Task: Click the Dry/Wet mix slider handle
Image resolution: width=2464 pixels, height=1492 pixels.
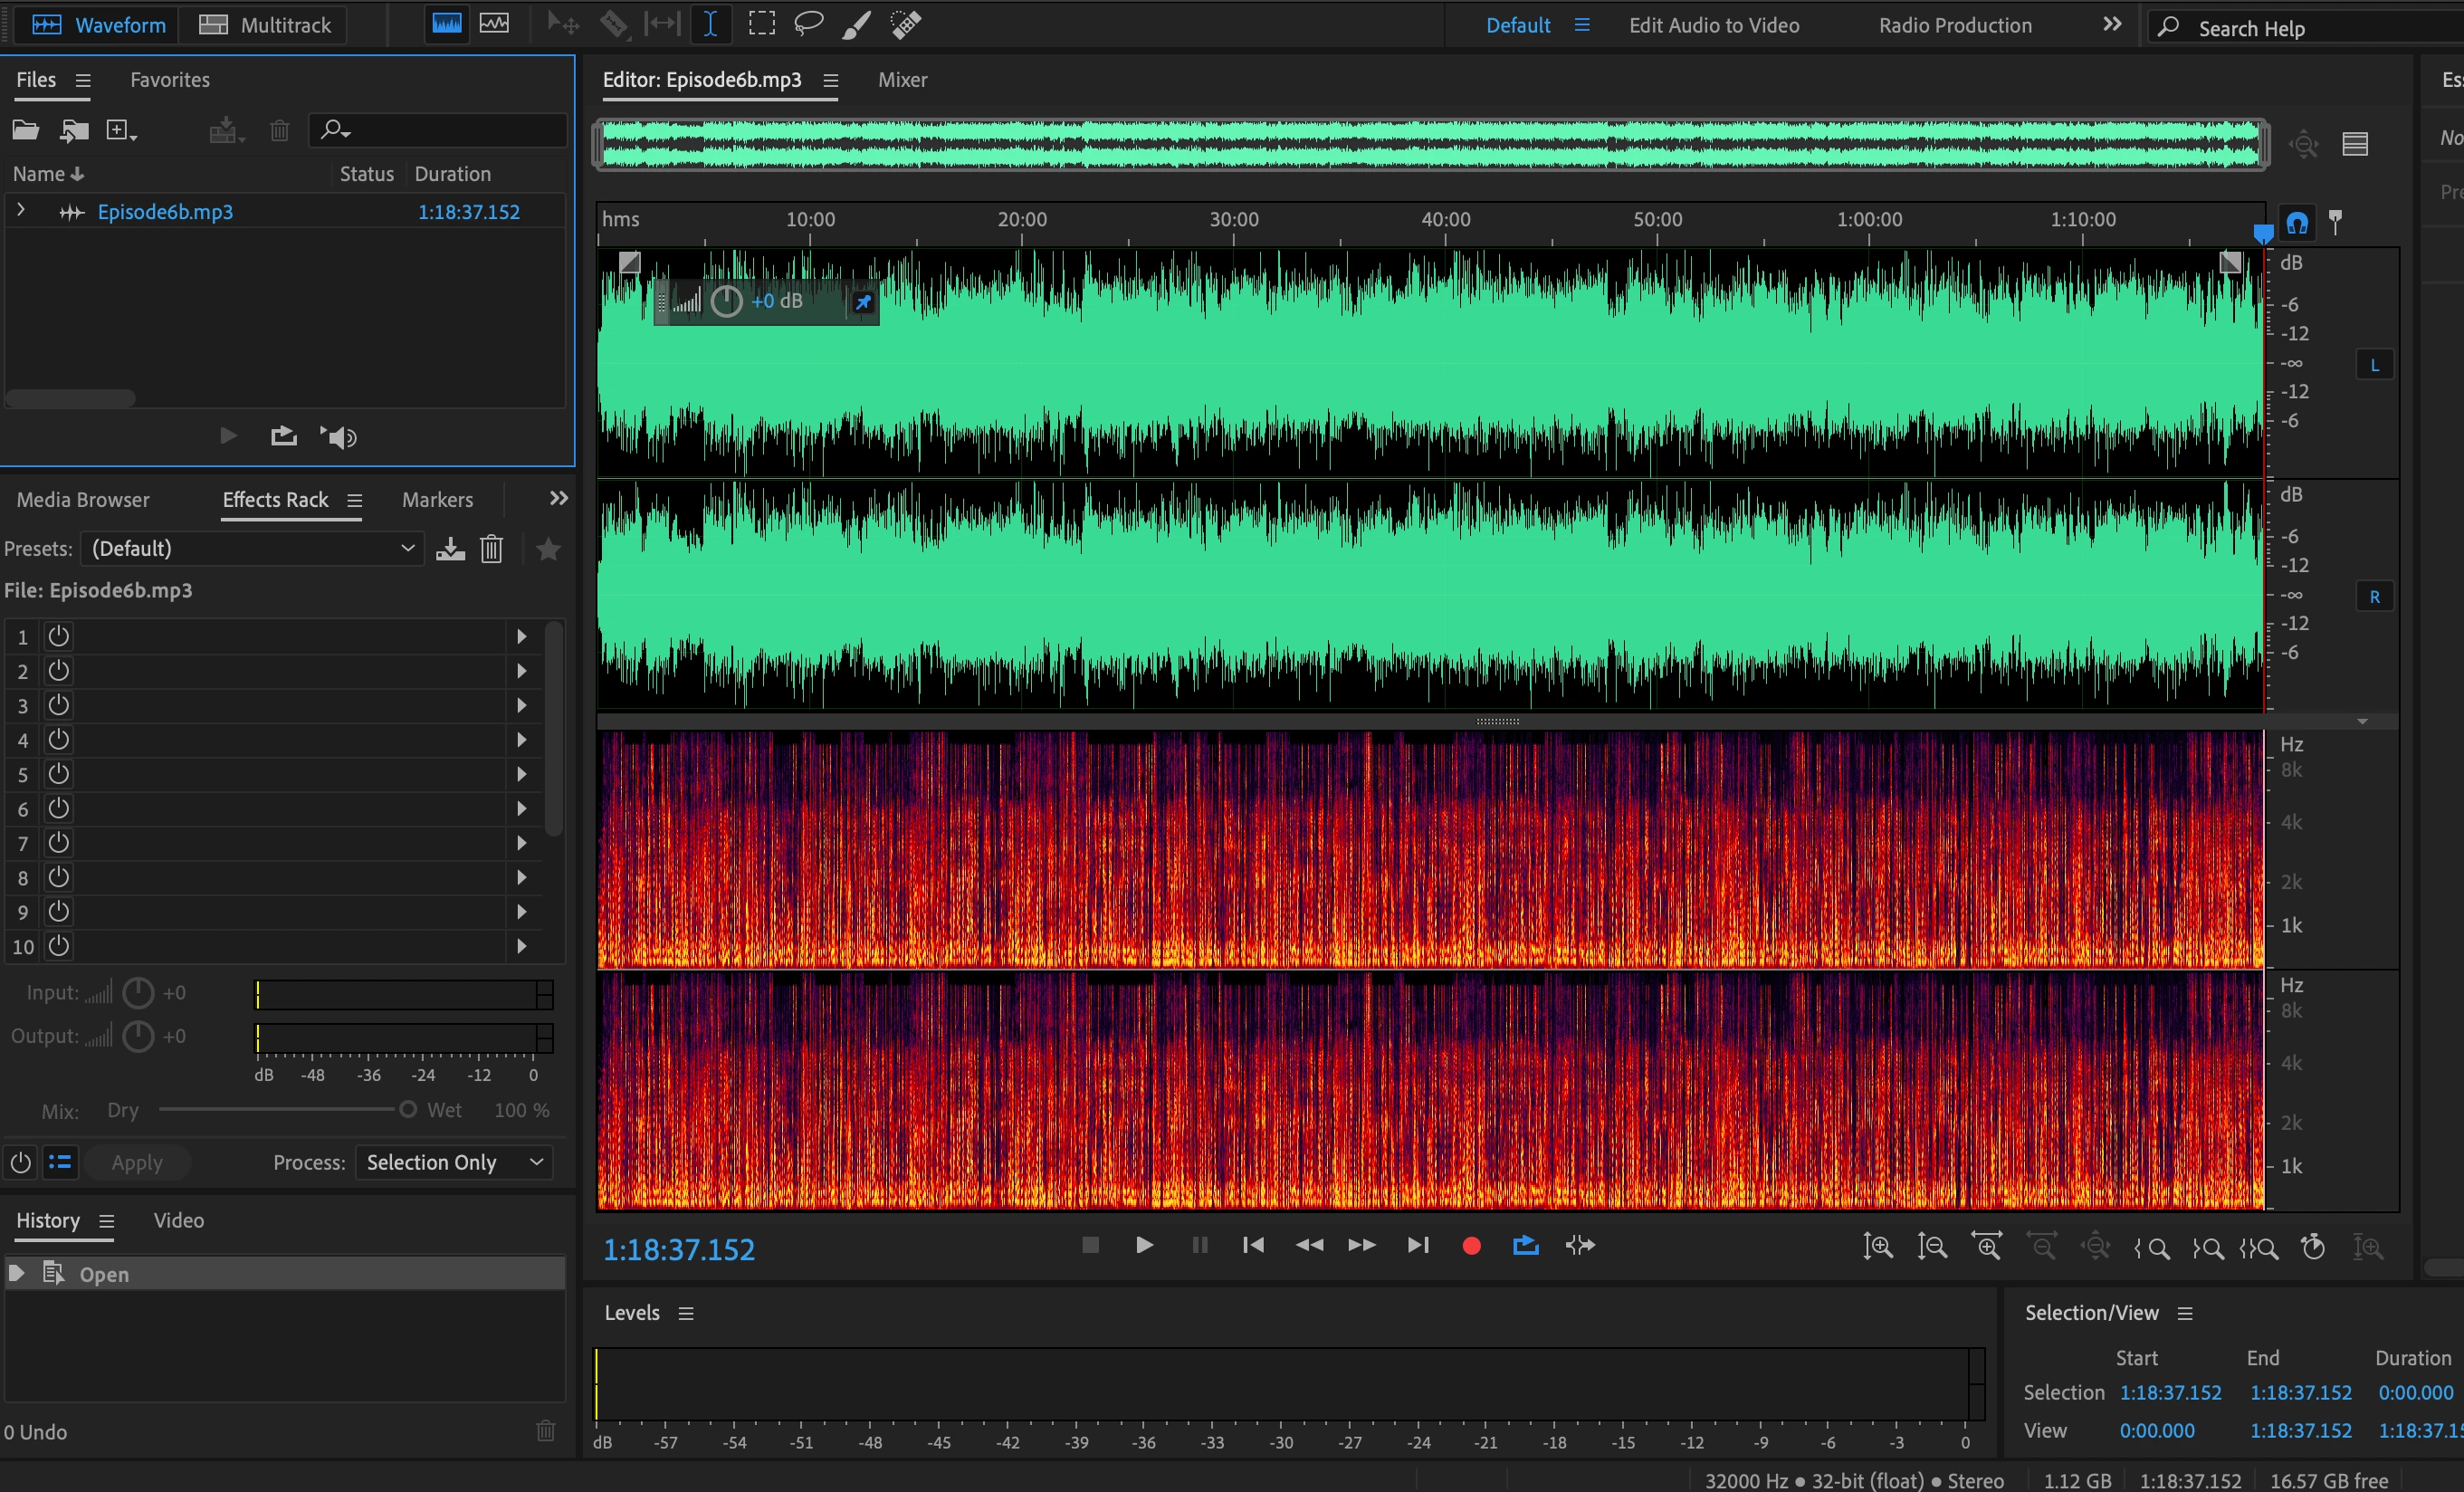Action: [x=408, y=1110]
